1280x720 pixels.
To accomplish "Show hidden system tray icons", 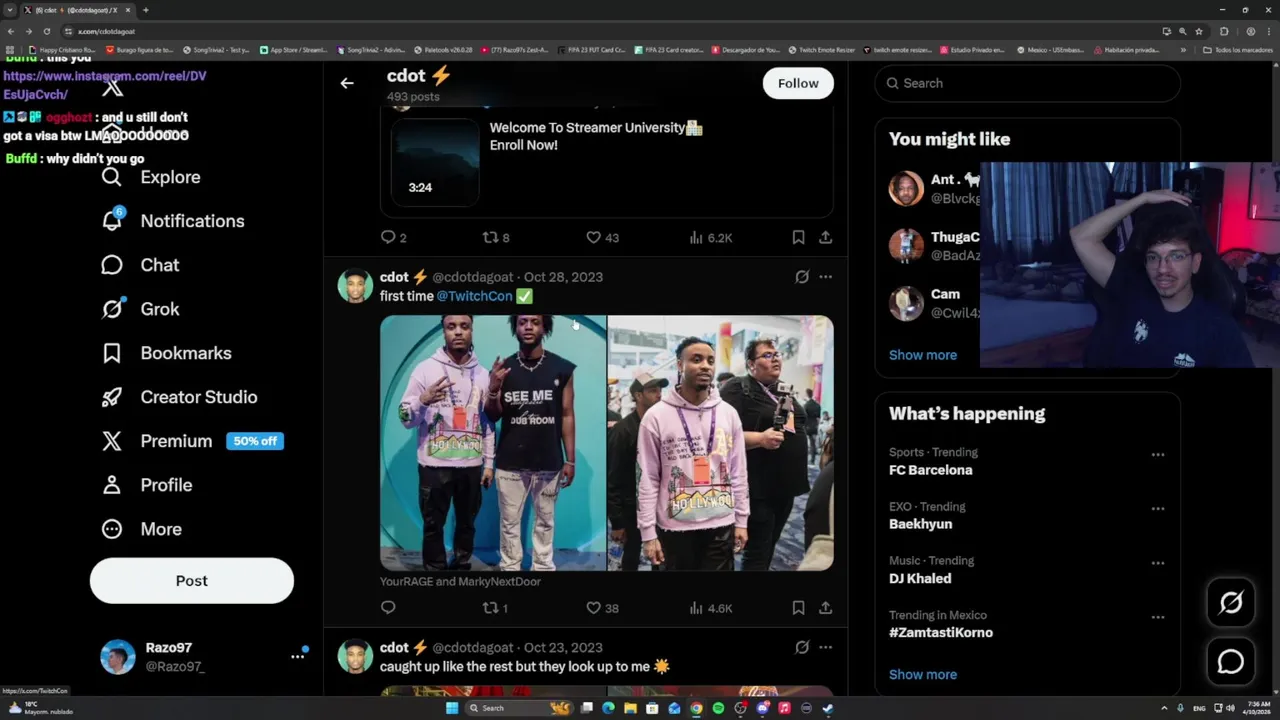I will [1164, 708].
